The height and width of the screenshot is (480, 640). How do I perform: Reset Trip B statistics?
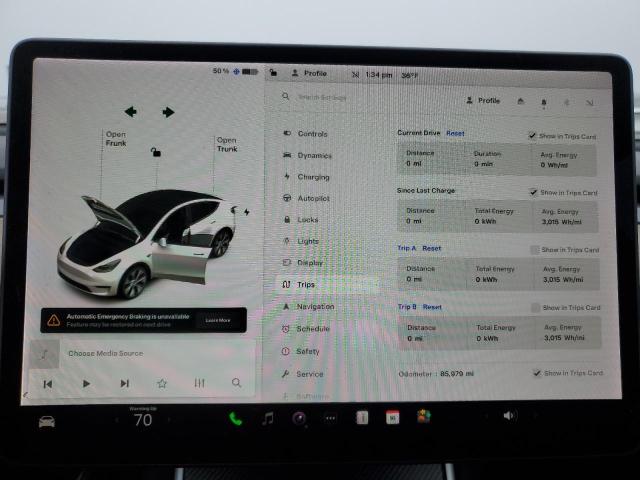pyautogui.click(x=432, y=307)
